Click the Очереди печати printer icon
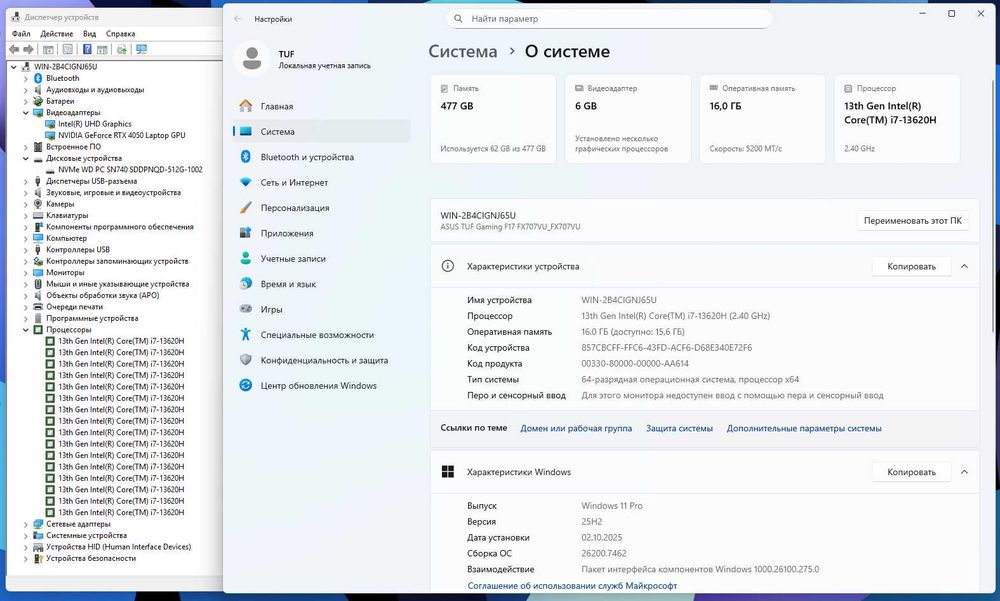 pos(38,307)
